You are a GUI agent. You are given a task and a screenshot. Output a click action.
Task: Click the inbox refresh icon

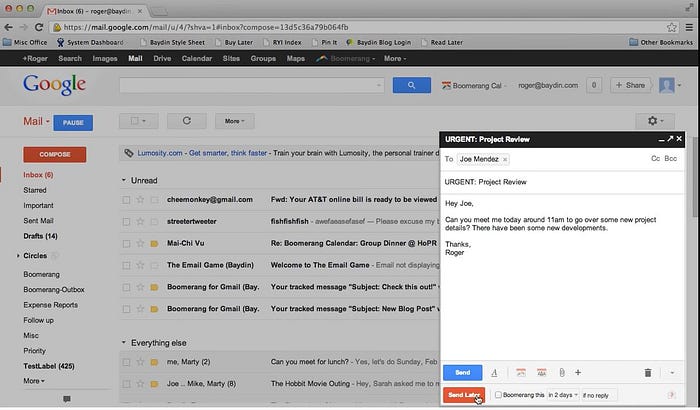187,121
